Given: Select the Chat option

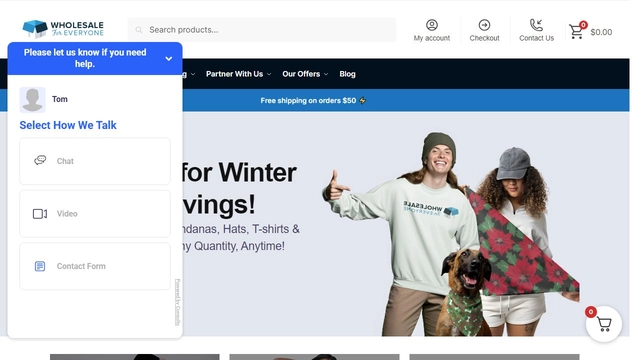Looking at the screenshot, I should point(95,161).
